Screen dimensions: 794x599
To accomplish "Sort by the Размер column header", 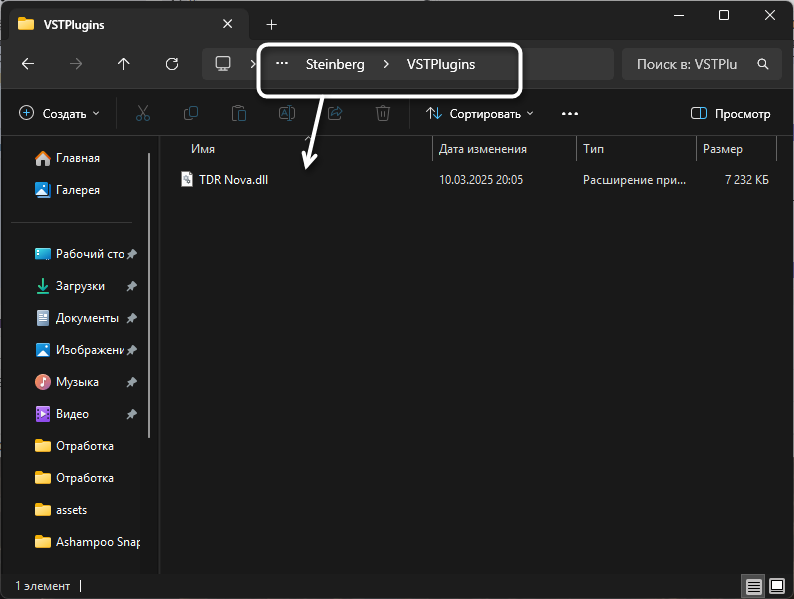I will pyautogui.click(x=723, y=149).
